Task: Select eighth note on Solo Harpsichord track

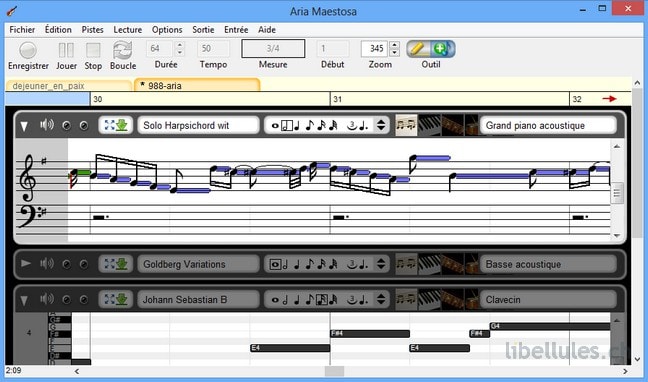Action: (x=310, y=126)
